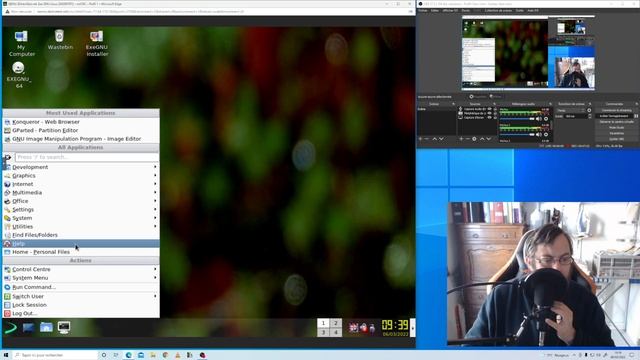The image size is (640, 360).
Task: Click the removable device tray icon beside the clock
Action: pyautogui.click(x=372, y=328)
